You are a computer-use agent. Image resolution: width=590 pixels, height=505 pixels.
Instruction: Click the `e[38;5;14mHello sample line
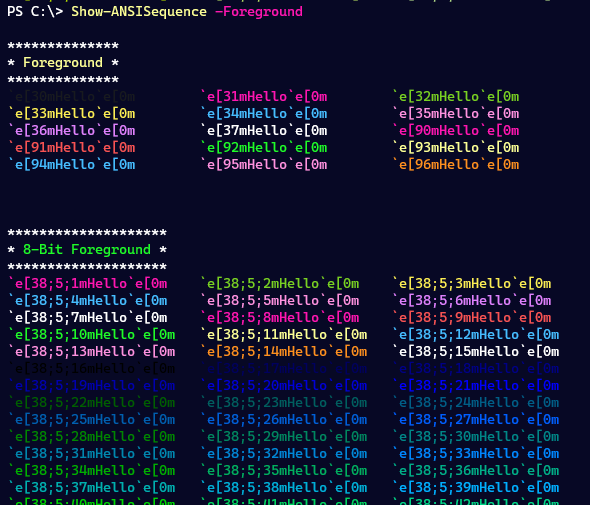pos(283,351)
